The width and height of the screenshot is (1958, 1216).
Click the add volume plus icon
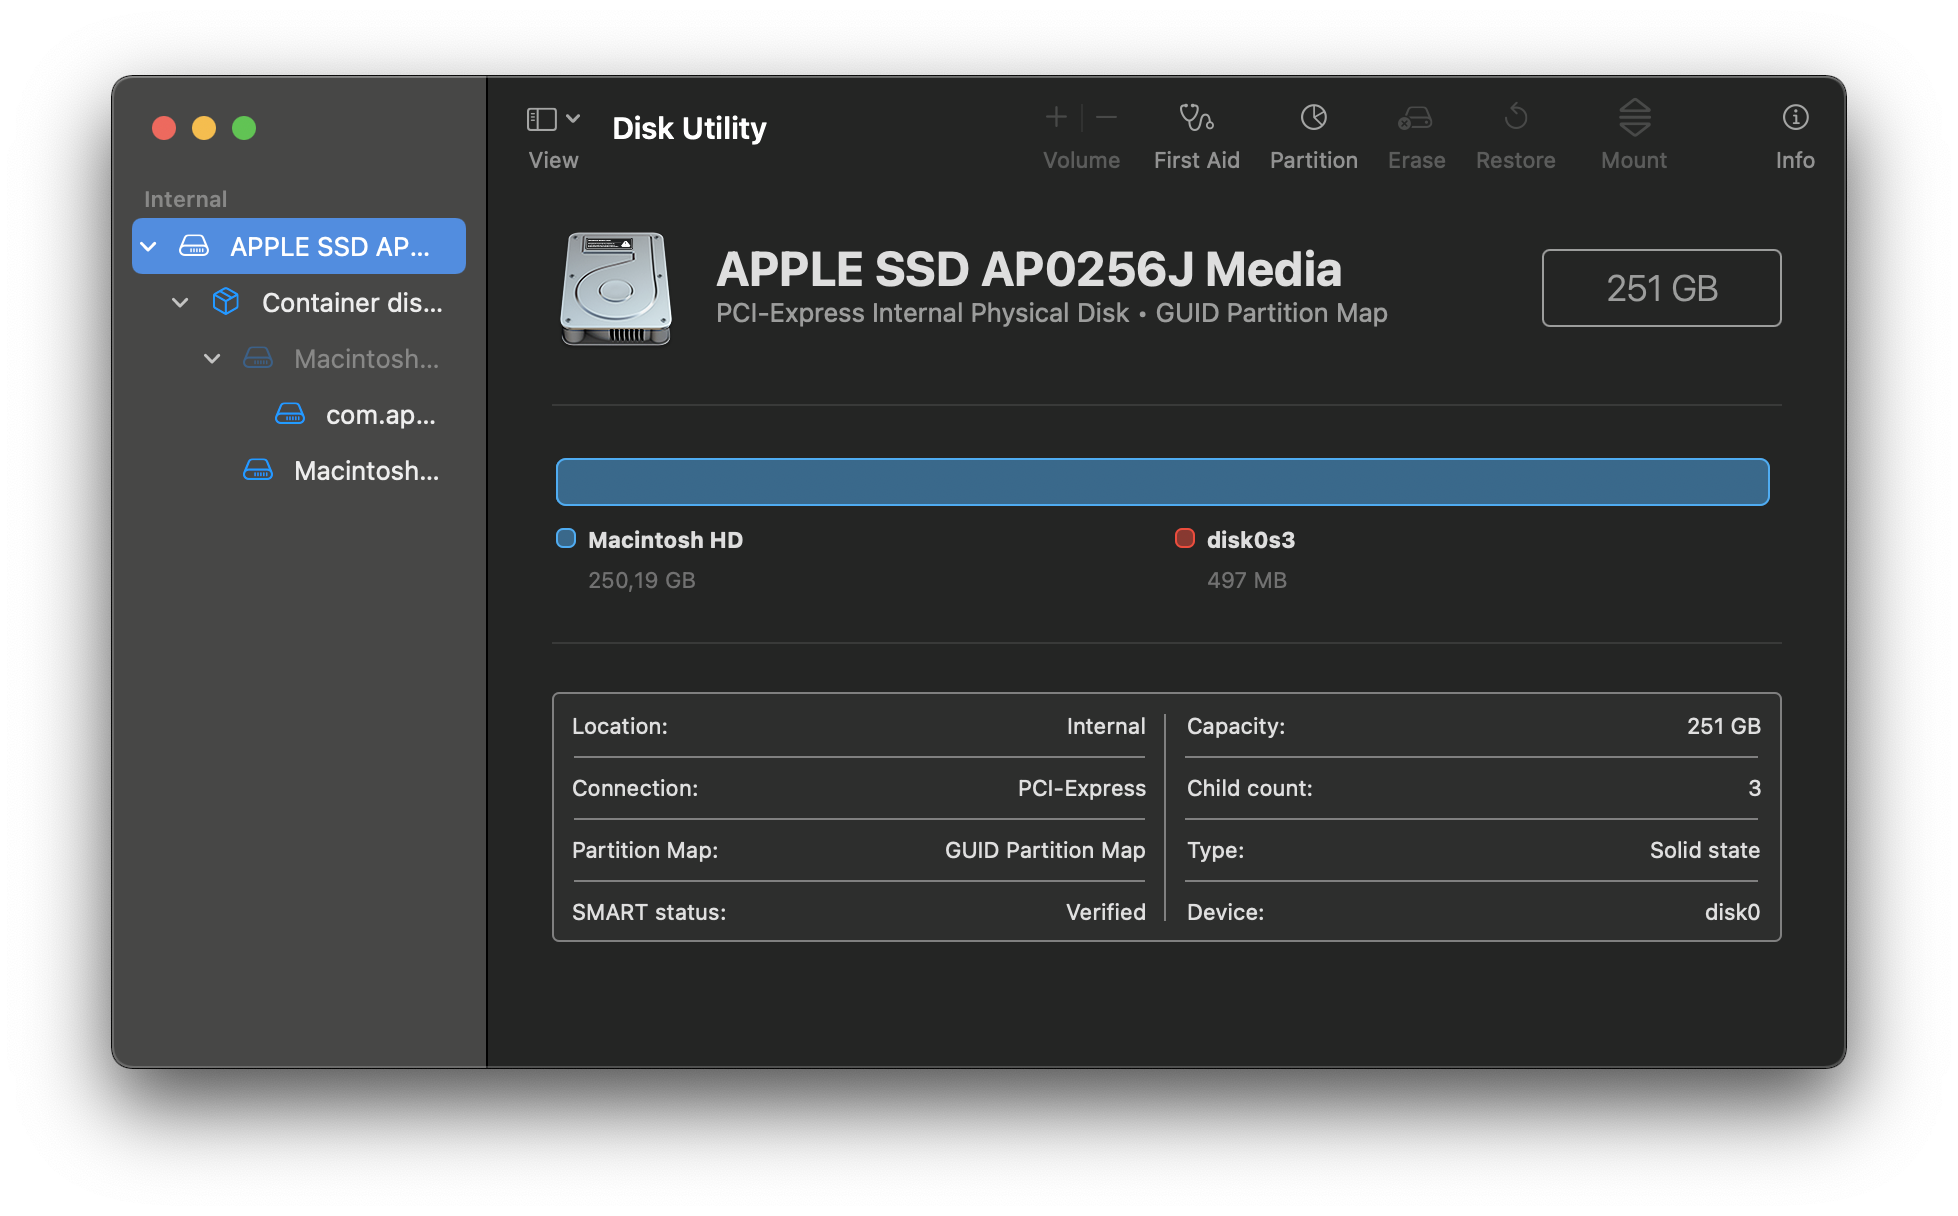[x=1056, y=117]
